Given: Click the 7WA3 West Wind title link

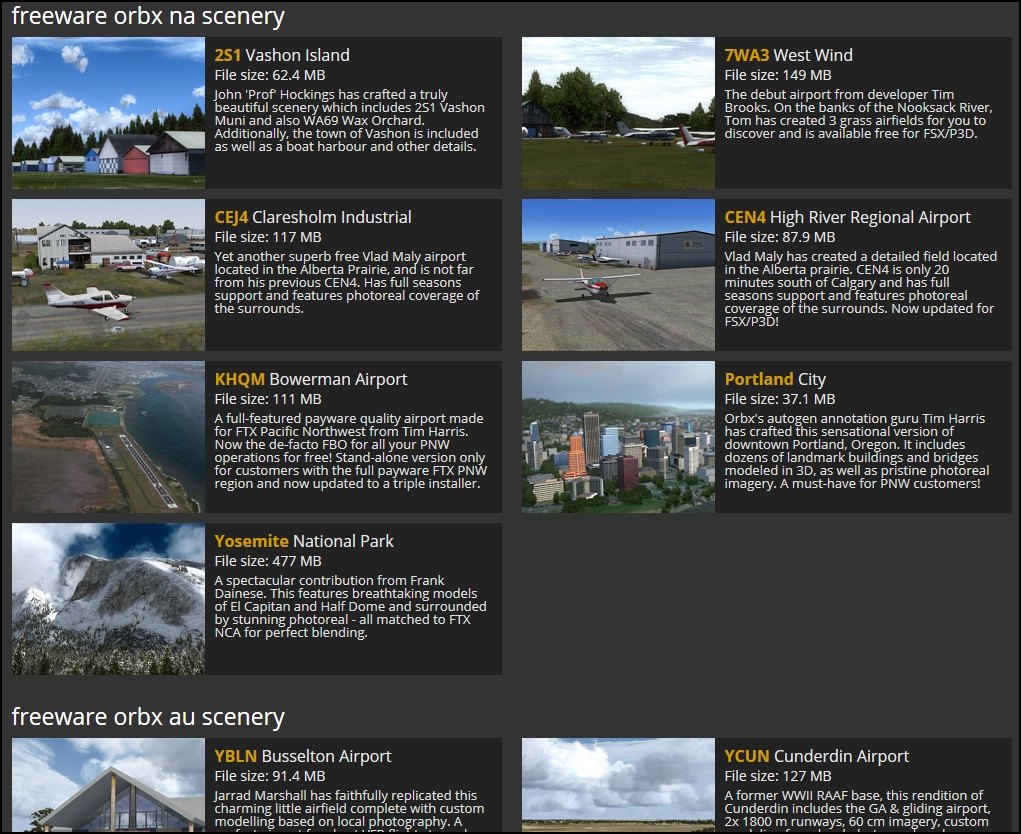Looking at the screenshot, I should pos(789,55).
